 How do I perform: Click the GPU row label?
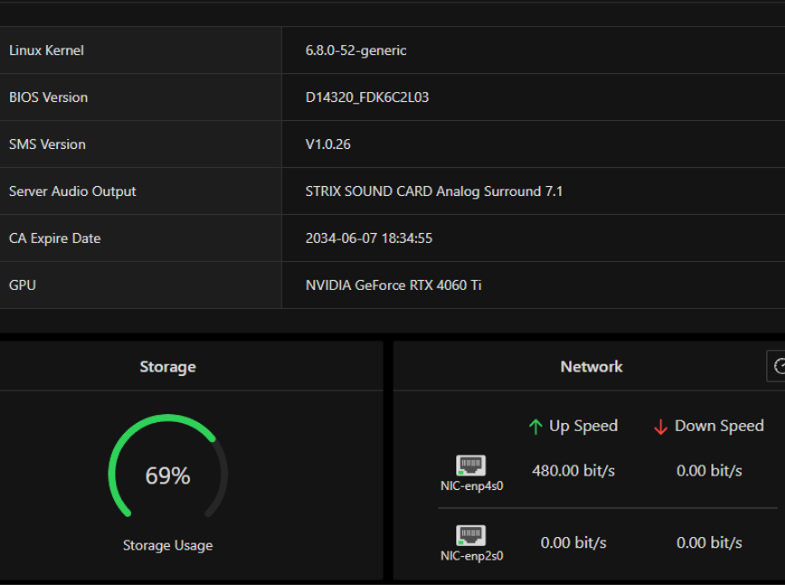(23, 285)
